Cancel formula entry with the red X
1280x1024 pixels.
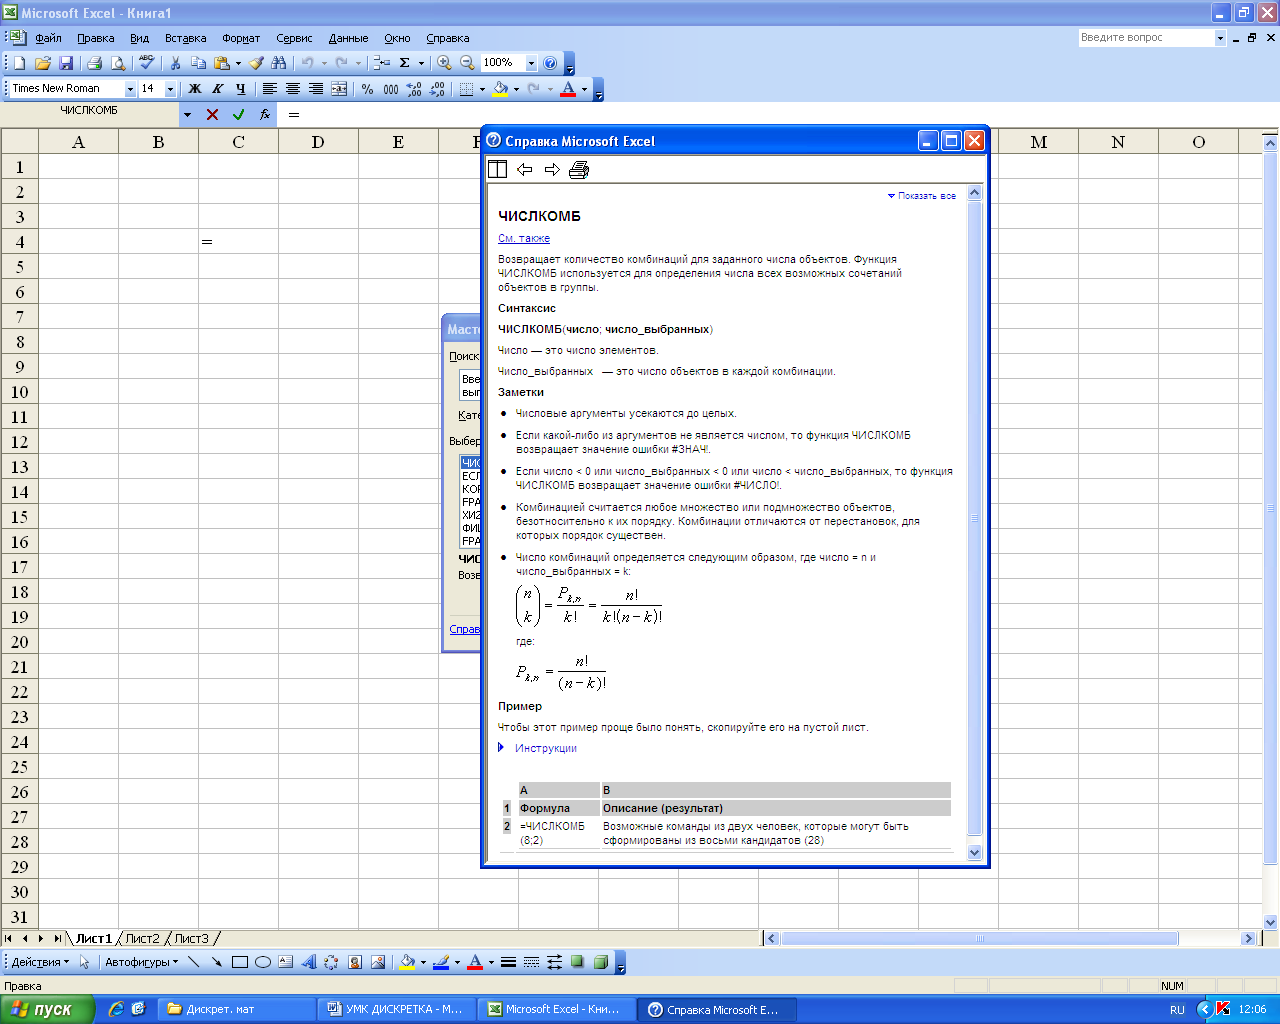tap(212, 115)
